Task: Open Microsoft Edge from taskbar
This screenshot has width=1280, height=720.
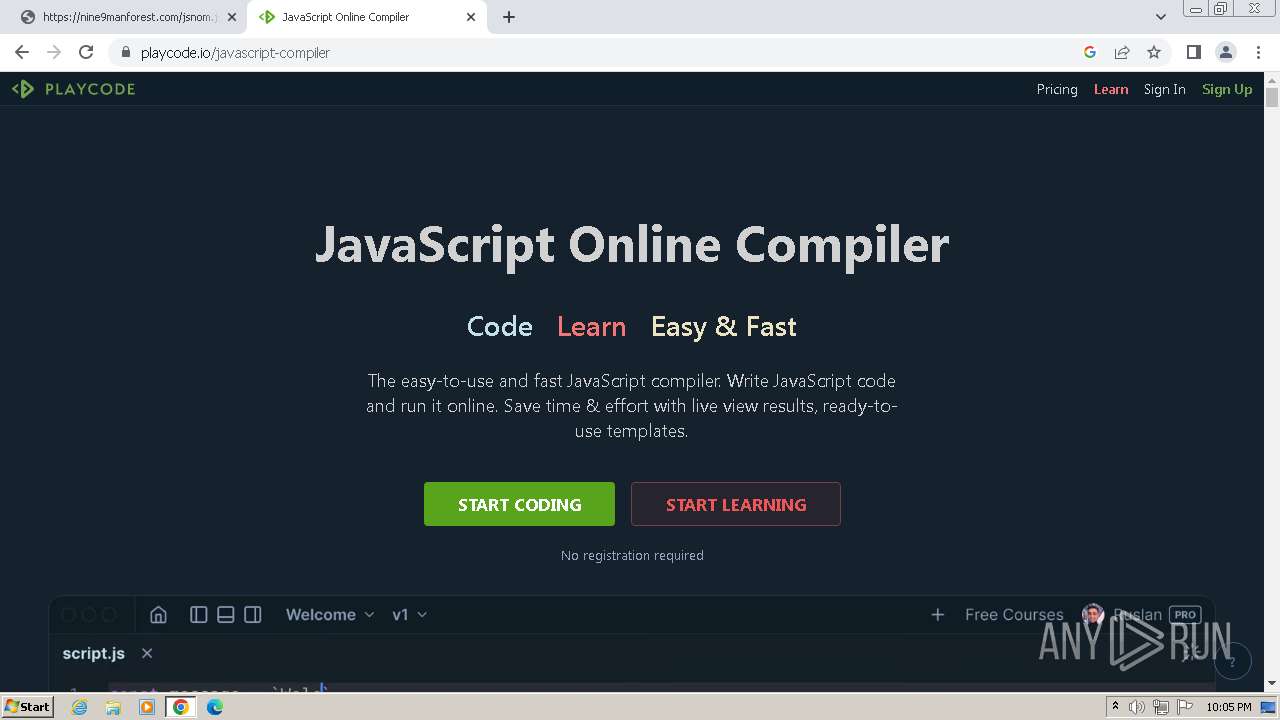Action: click(215, 707)
